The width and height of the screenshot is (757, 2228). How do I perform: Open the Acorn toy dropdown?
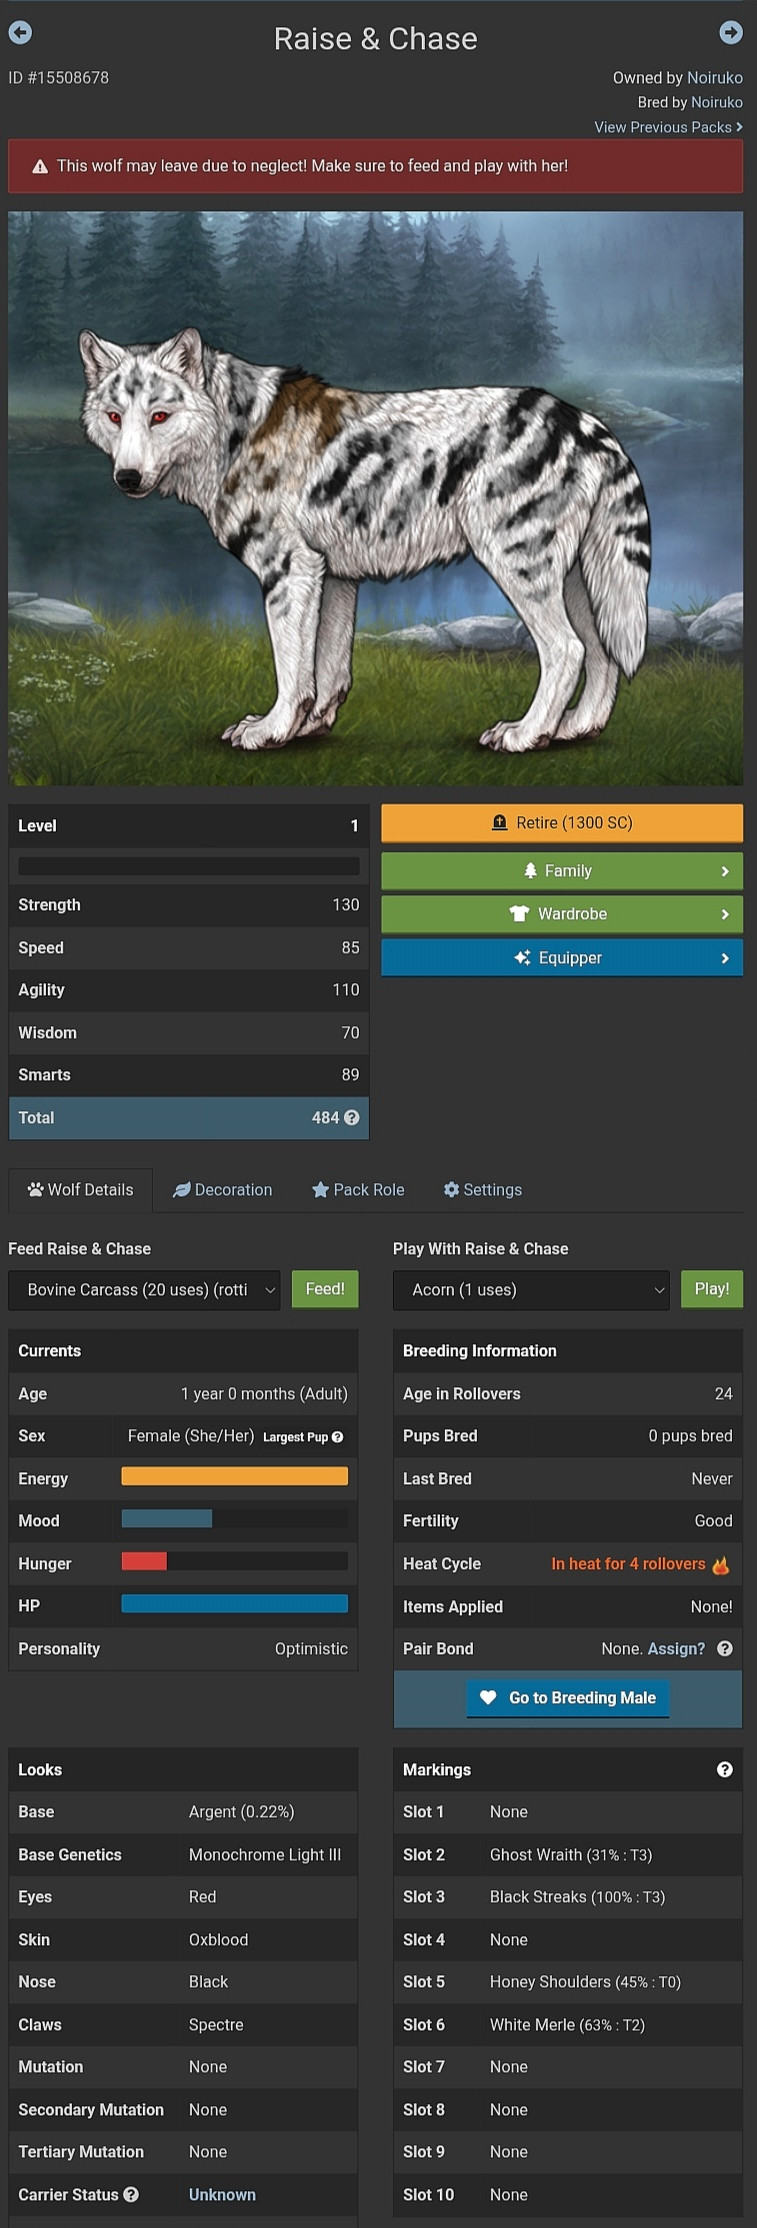point(531,1290)
